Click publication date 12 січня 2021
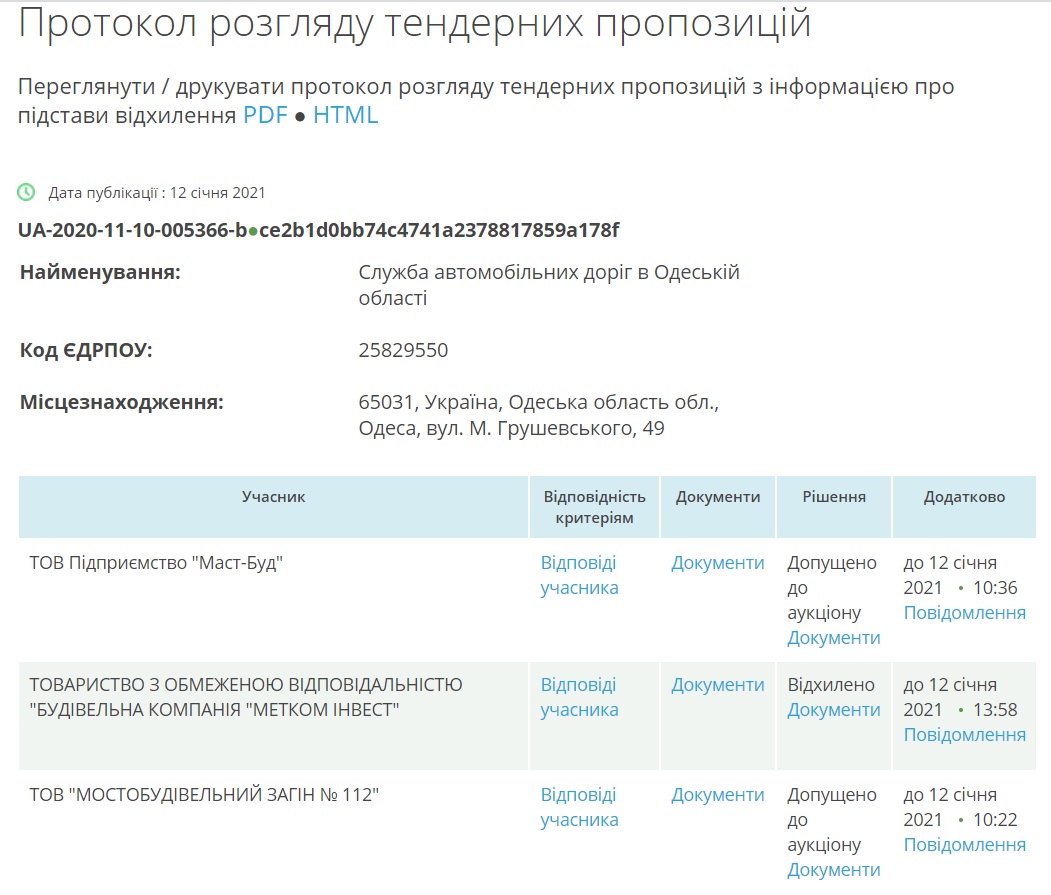 (217, 193)
